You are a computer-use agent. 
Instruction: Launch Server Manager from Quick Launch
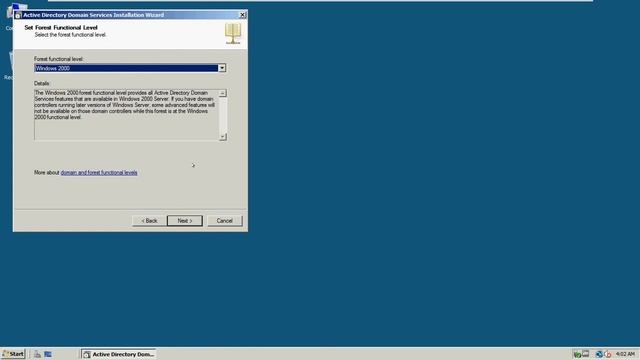[x=37, y=354]
